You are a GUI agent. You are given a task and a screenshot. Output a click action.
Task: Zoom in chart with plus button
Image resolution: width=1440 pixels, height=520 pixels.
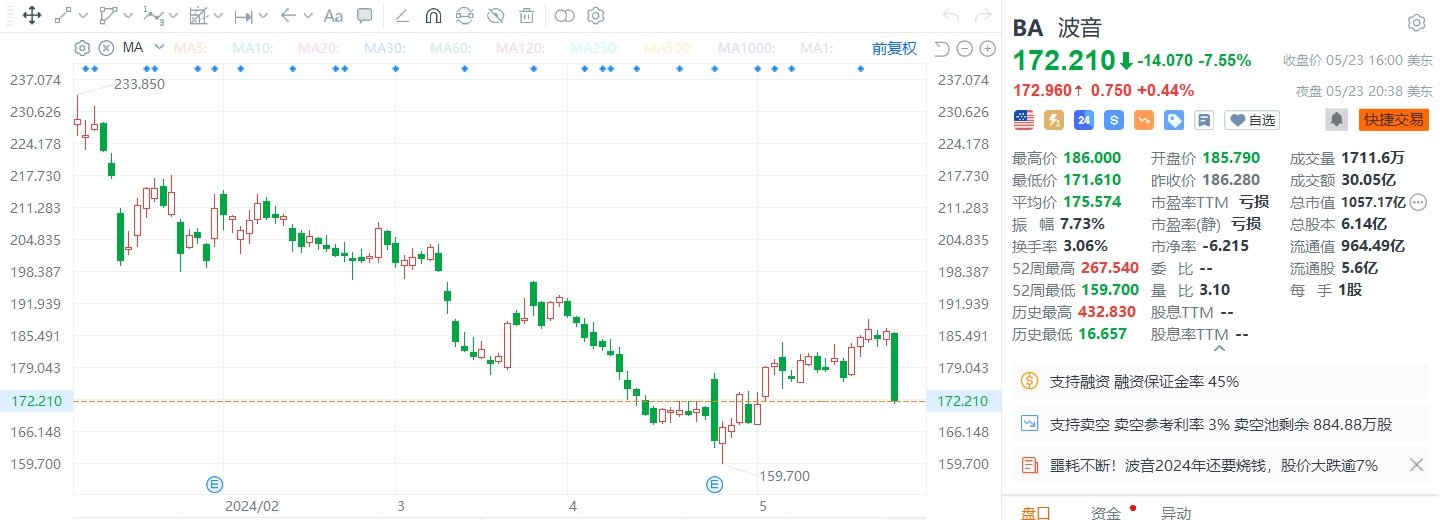coord(987,49)
